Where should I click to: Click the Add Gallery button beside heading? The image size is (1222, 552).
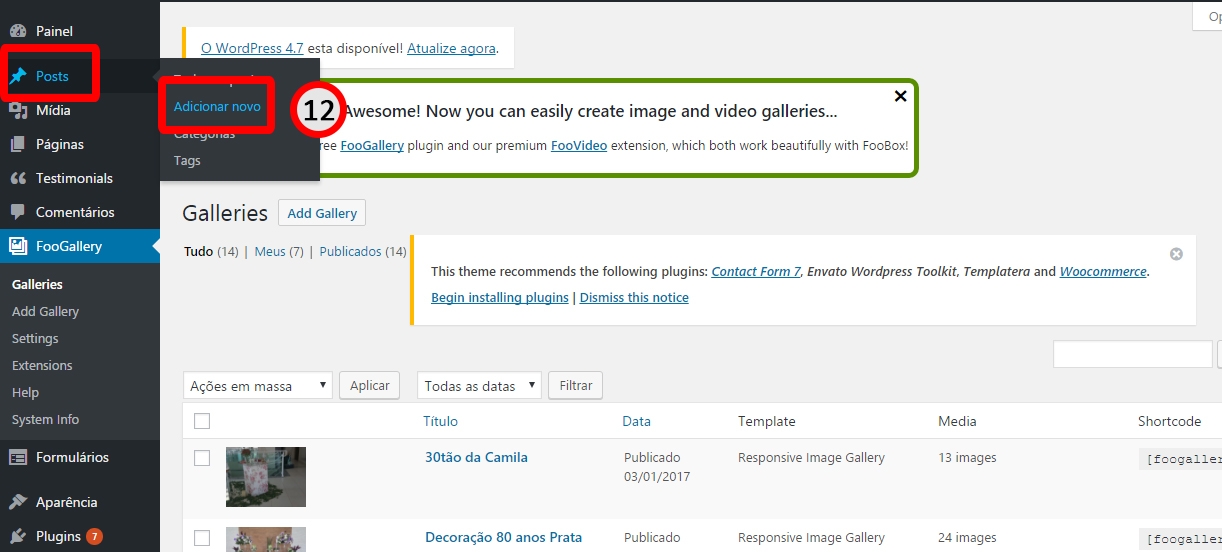pos(322,213)
